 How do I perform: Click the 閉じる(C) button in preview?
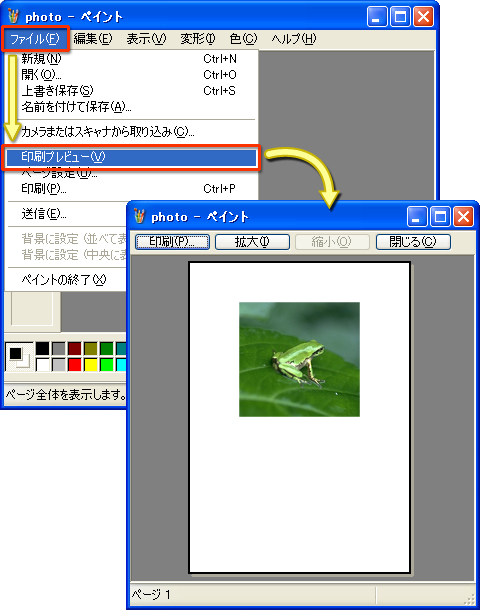[x=413, y=242]
